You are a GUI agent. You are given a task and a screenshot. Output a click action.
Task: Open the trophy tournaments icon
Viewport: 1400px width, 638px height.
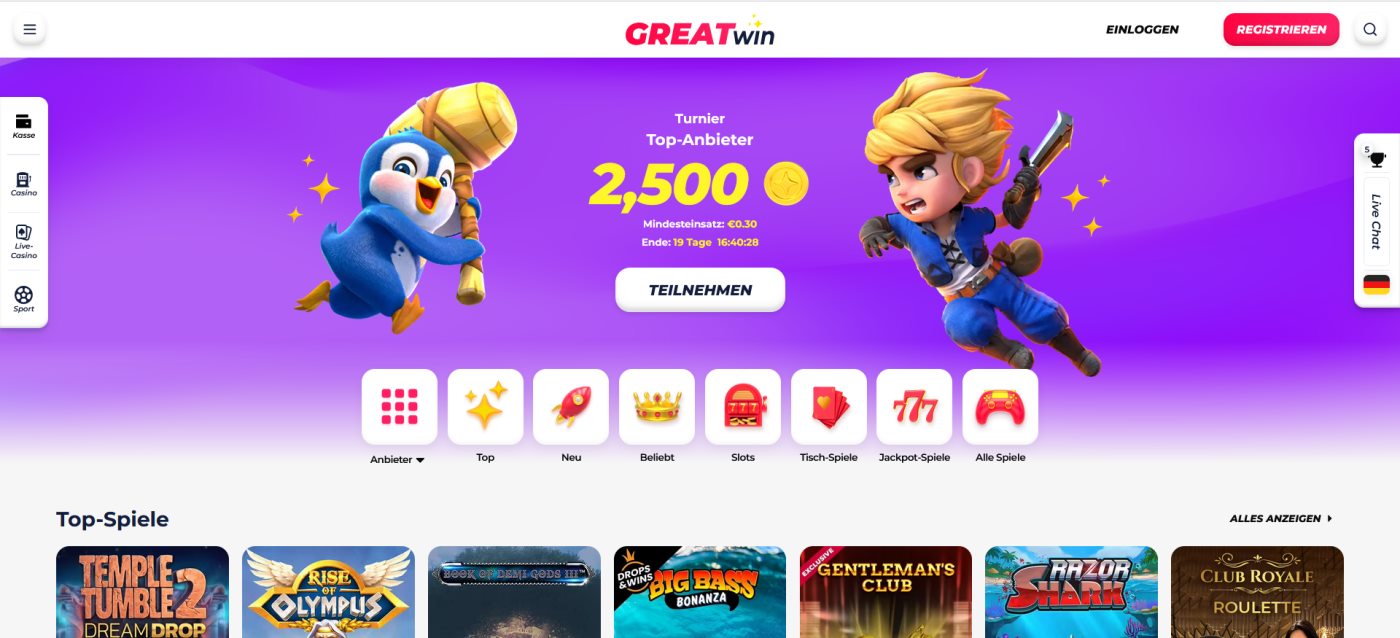(x=1376, y=158)
